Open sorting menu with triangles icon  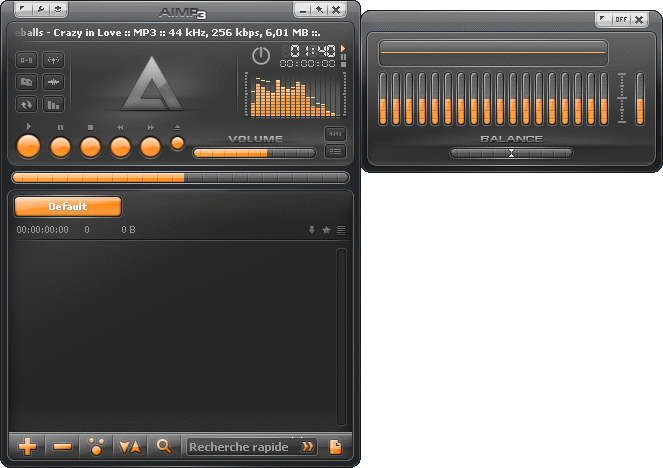click(130, 447)
